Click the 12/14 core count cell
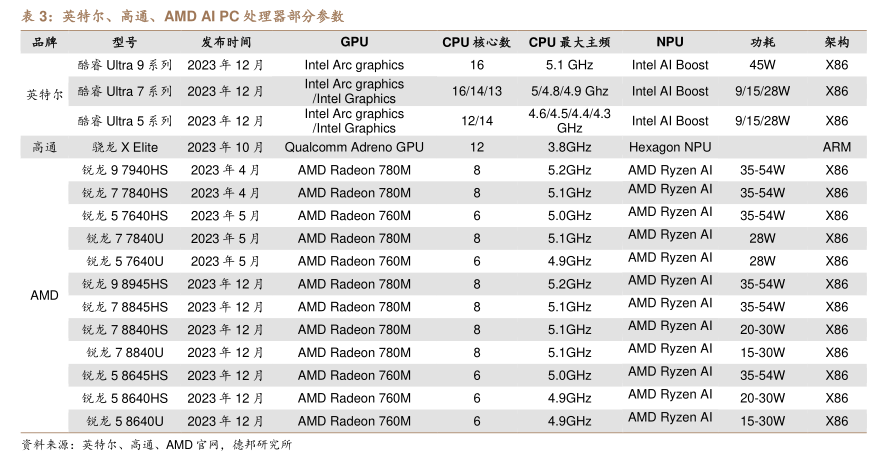This screenshot has width=884, height=462. point(476,121)
